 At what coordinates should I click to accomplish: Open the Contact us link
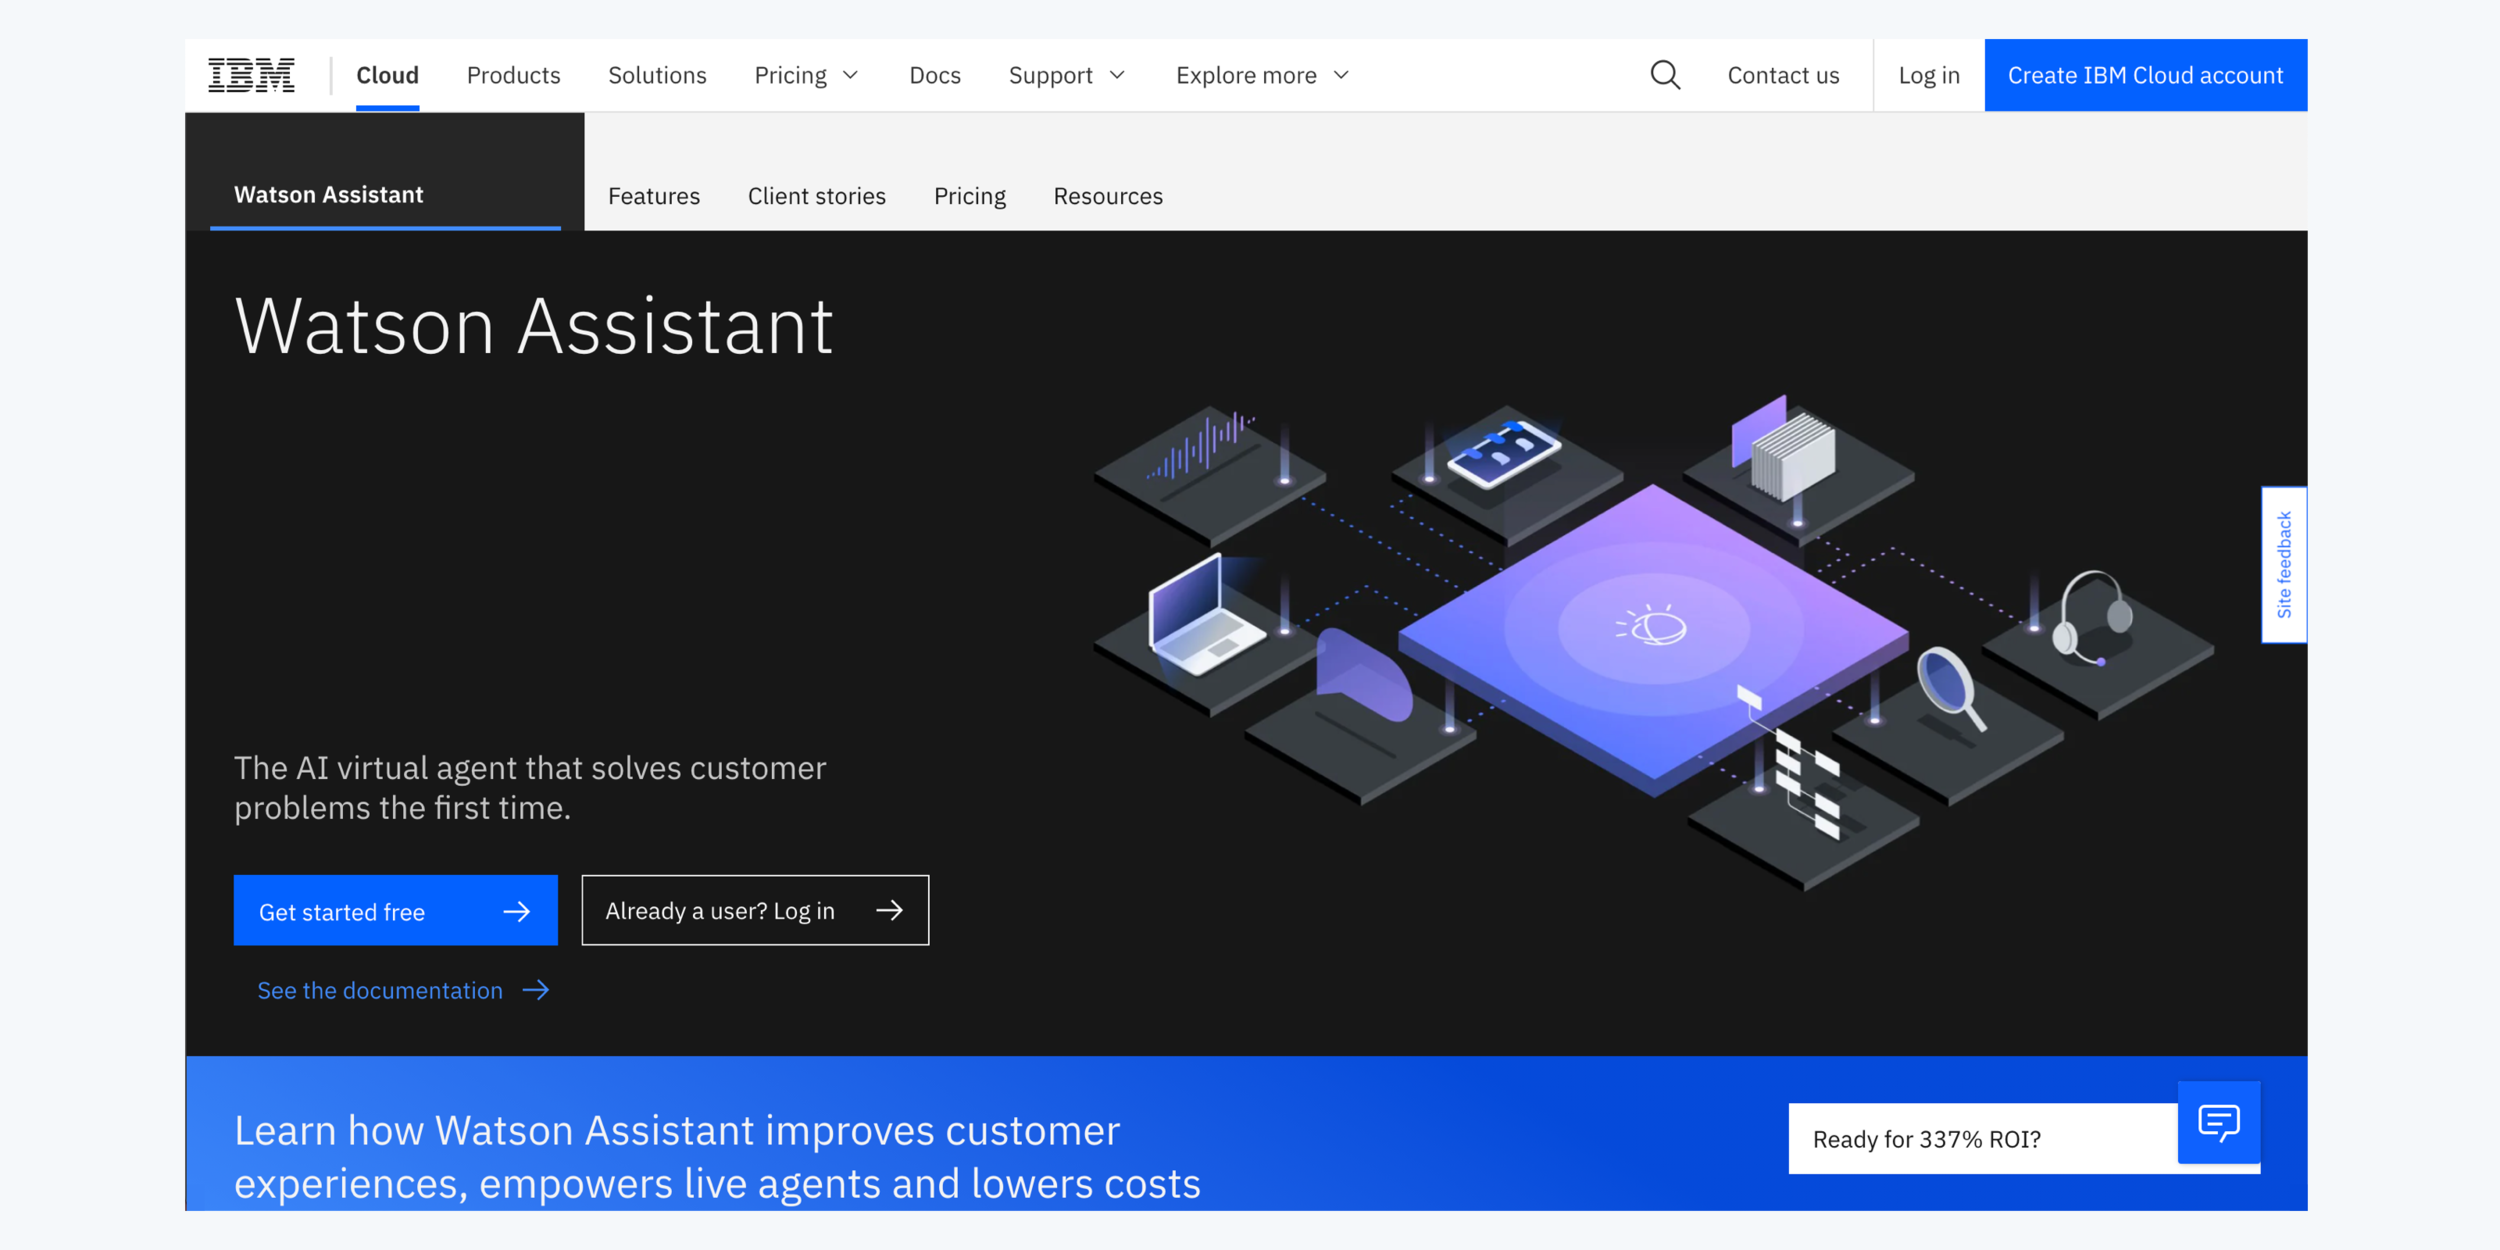(1783, 75)
